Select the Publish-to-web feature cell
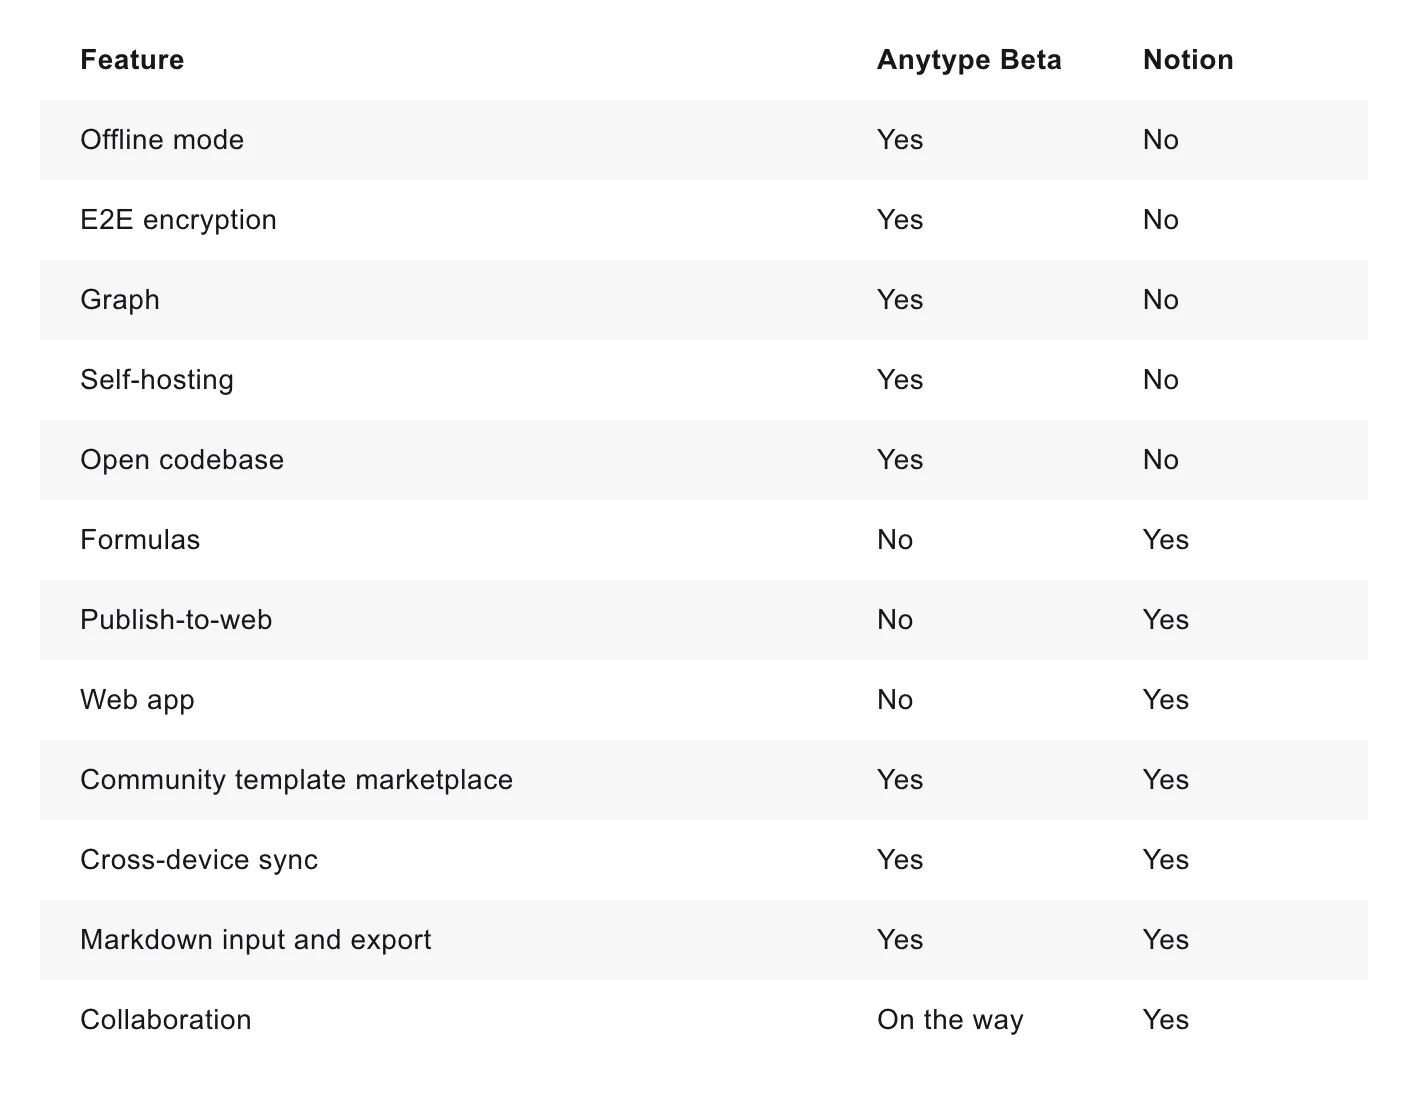Viewport: 1408px width, 1110px height. tap(176, 620)
